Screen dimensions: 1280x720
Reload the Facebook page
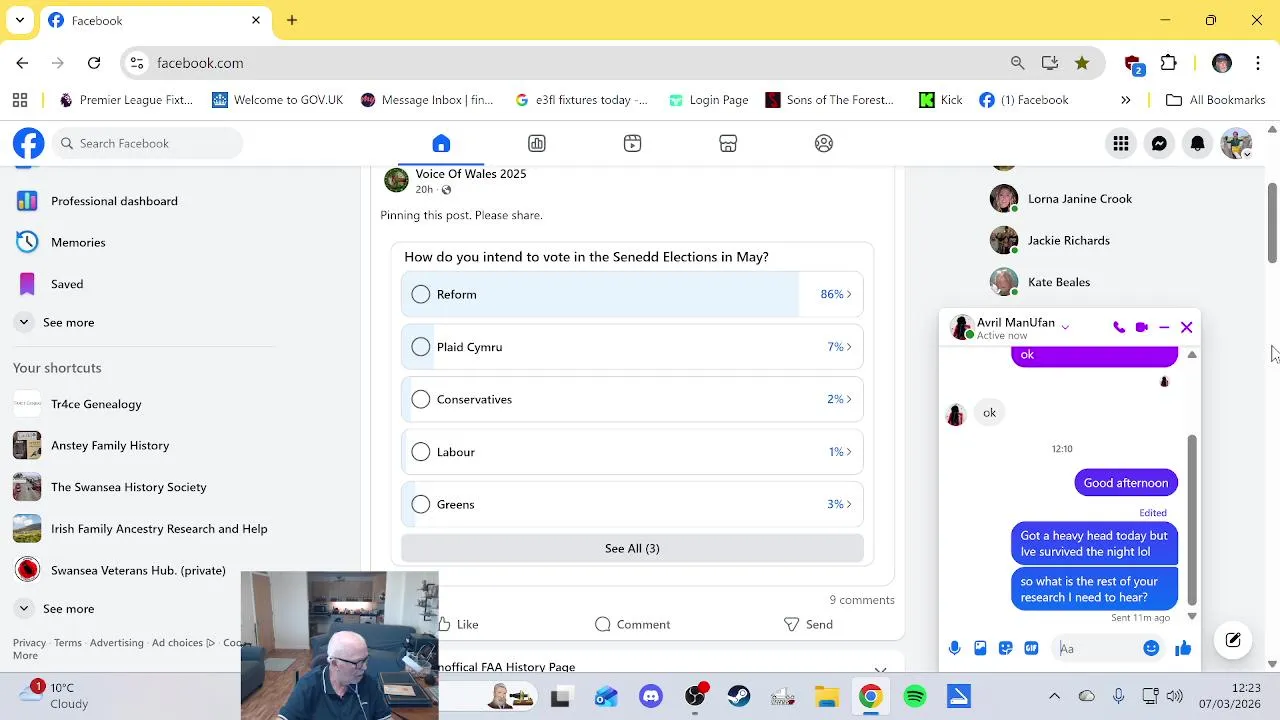click(94, 63)
